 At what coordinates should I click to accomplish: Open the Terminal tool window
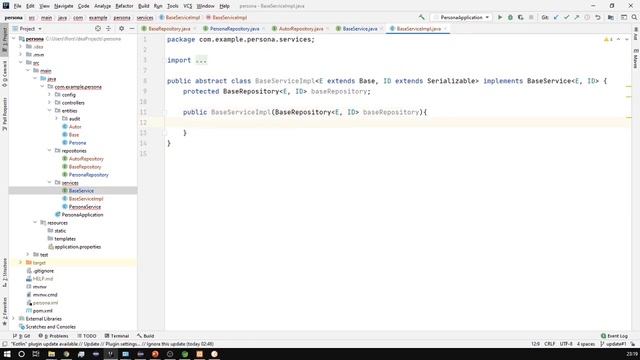117,336
